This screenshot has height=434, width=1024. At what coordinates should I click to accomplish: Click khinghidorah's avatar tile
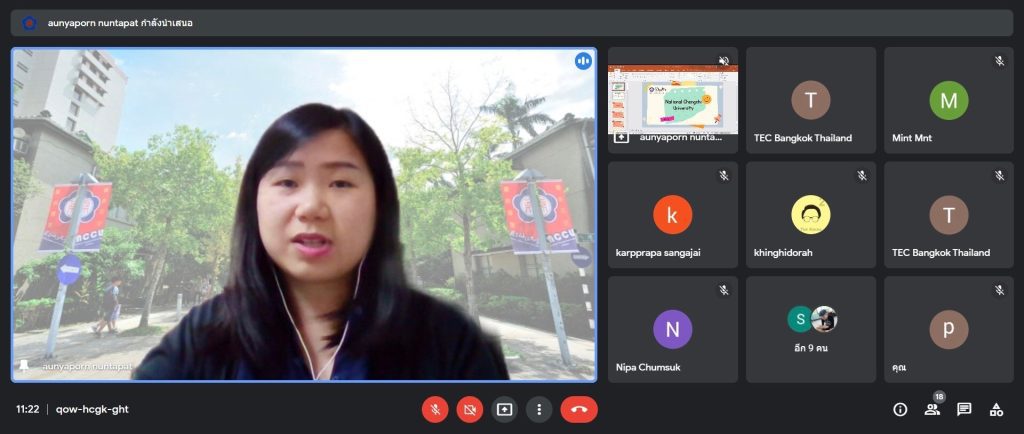[810, 214]
